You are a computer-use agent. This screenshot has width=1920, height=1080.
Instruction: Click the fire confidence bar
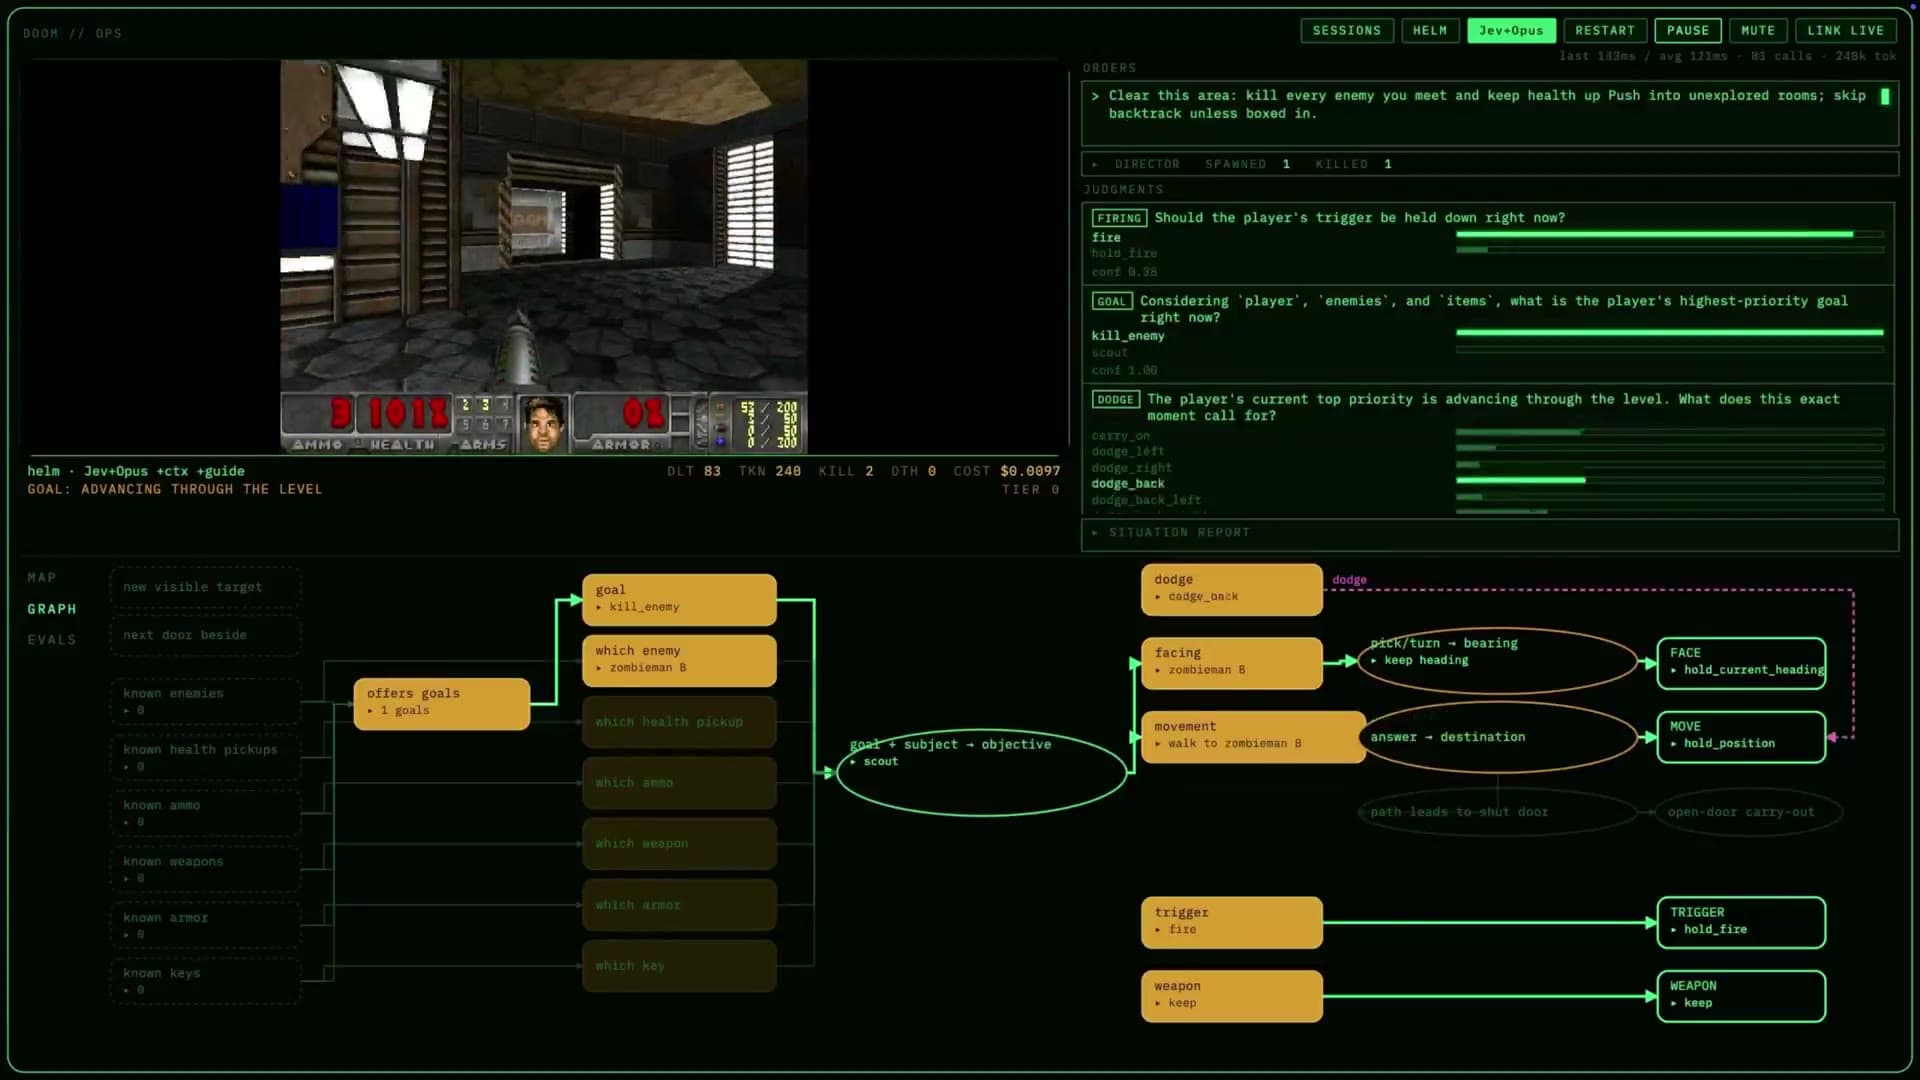pos(1669,235)
